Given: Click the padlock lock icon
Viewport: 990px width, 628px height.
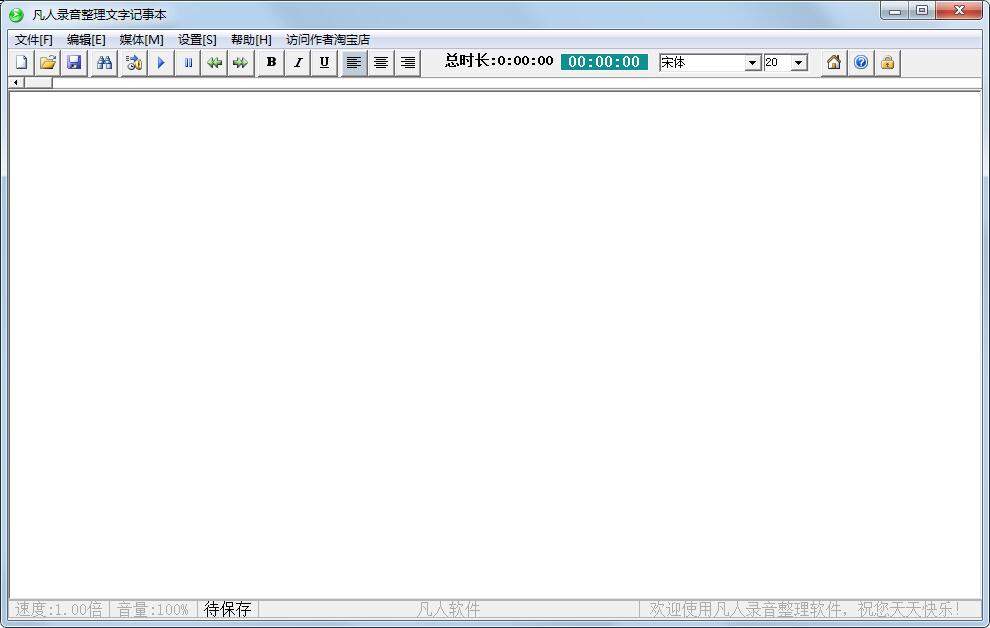Looking at the screenshot, I should [887, 63].
